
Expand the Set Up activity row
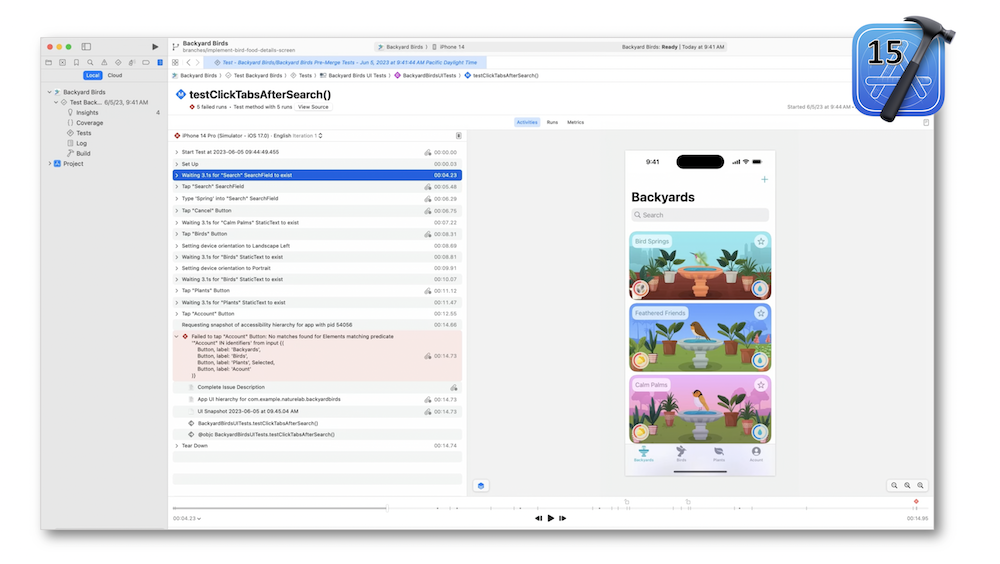[177, 164]
